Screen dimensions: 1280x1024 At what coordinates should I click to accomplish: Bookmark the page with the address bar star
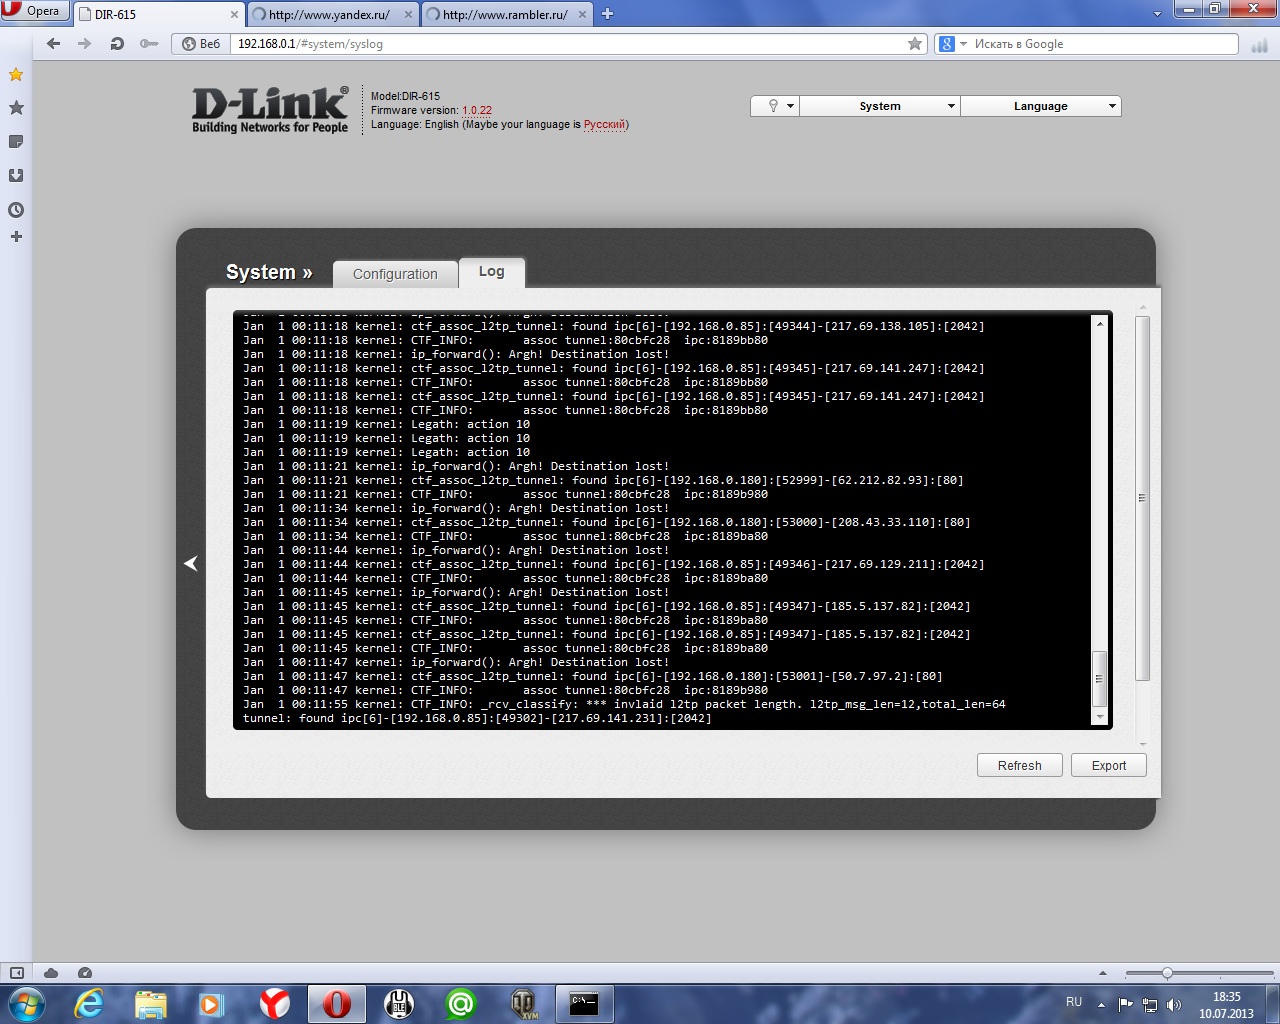[914, 44]
